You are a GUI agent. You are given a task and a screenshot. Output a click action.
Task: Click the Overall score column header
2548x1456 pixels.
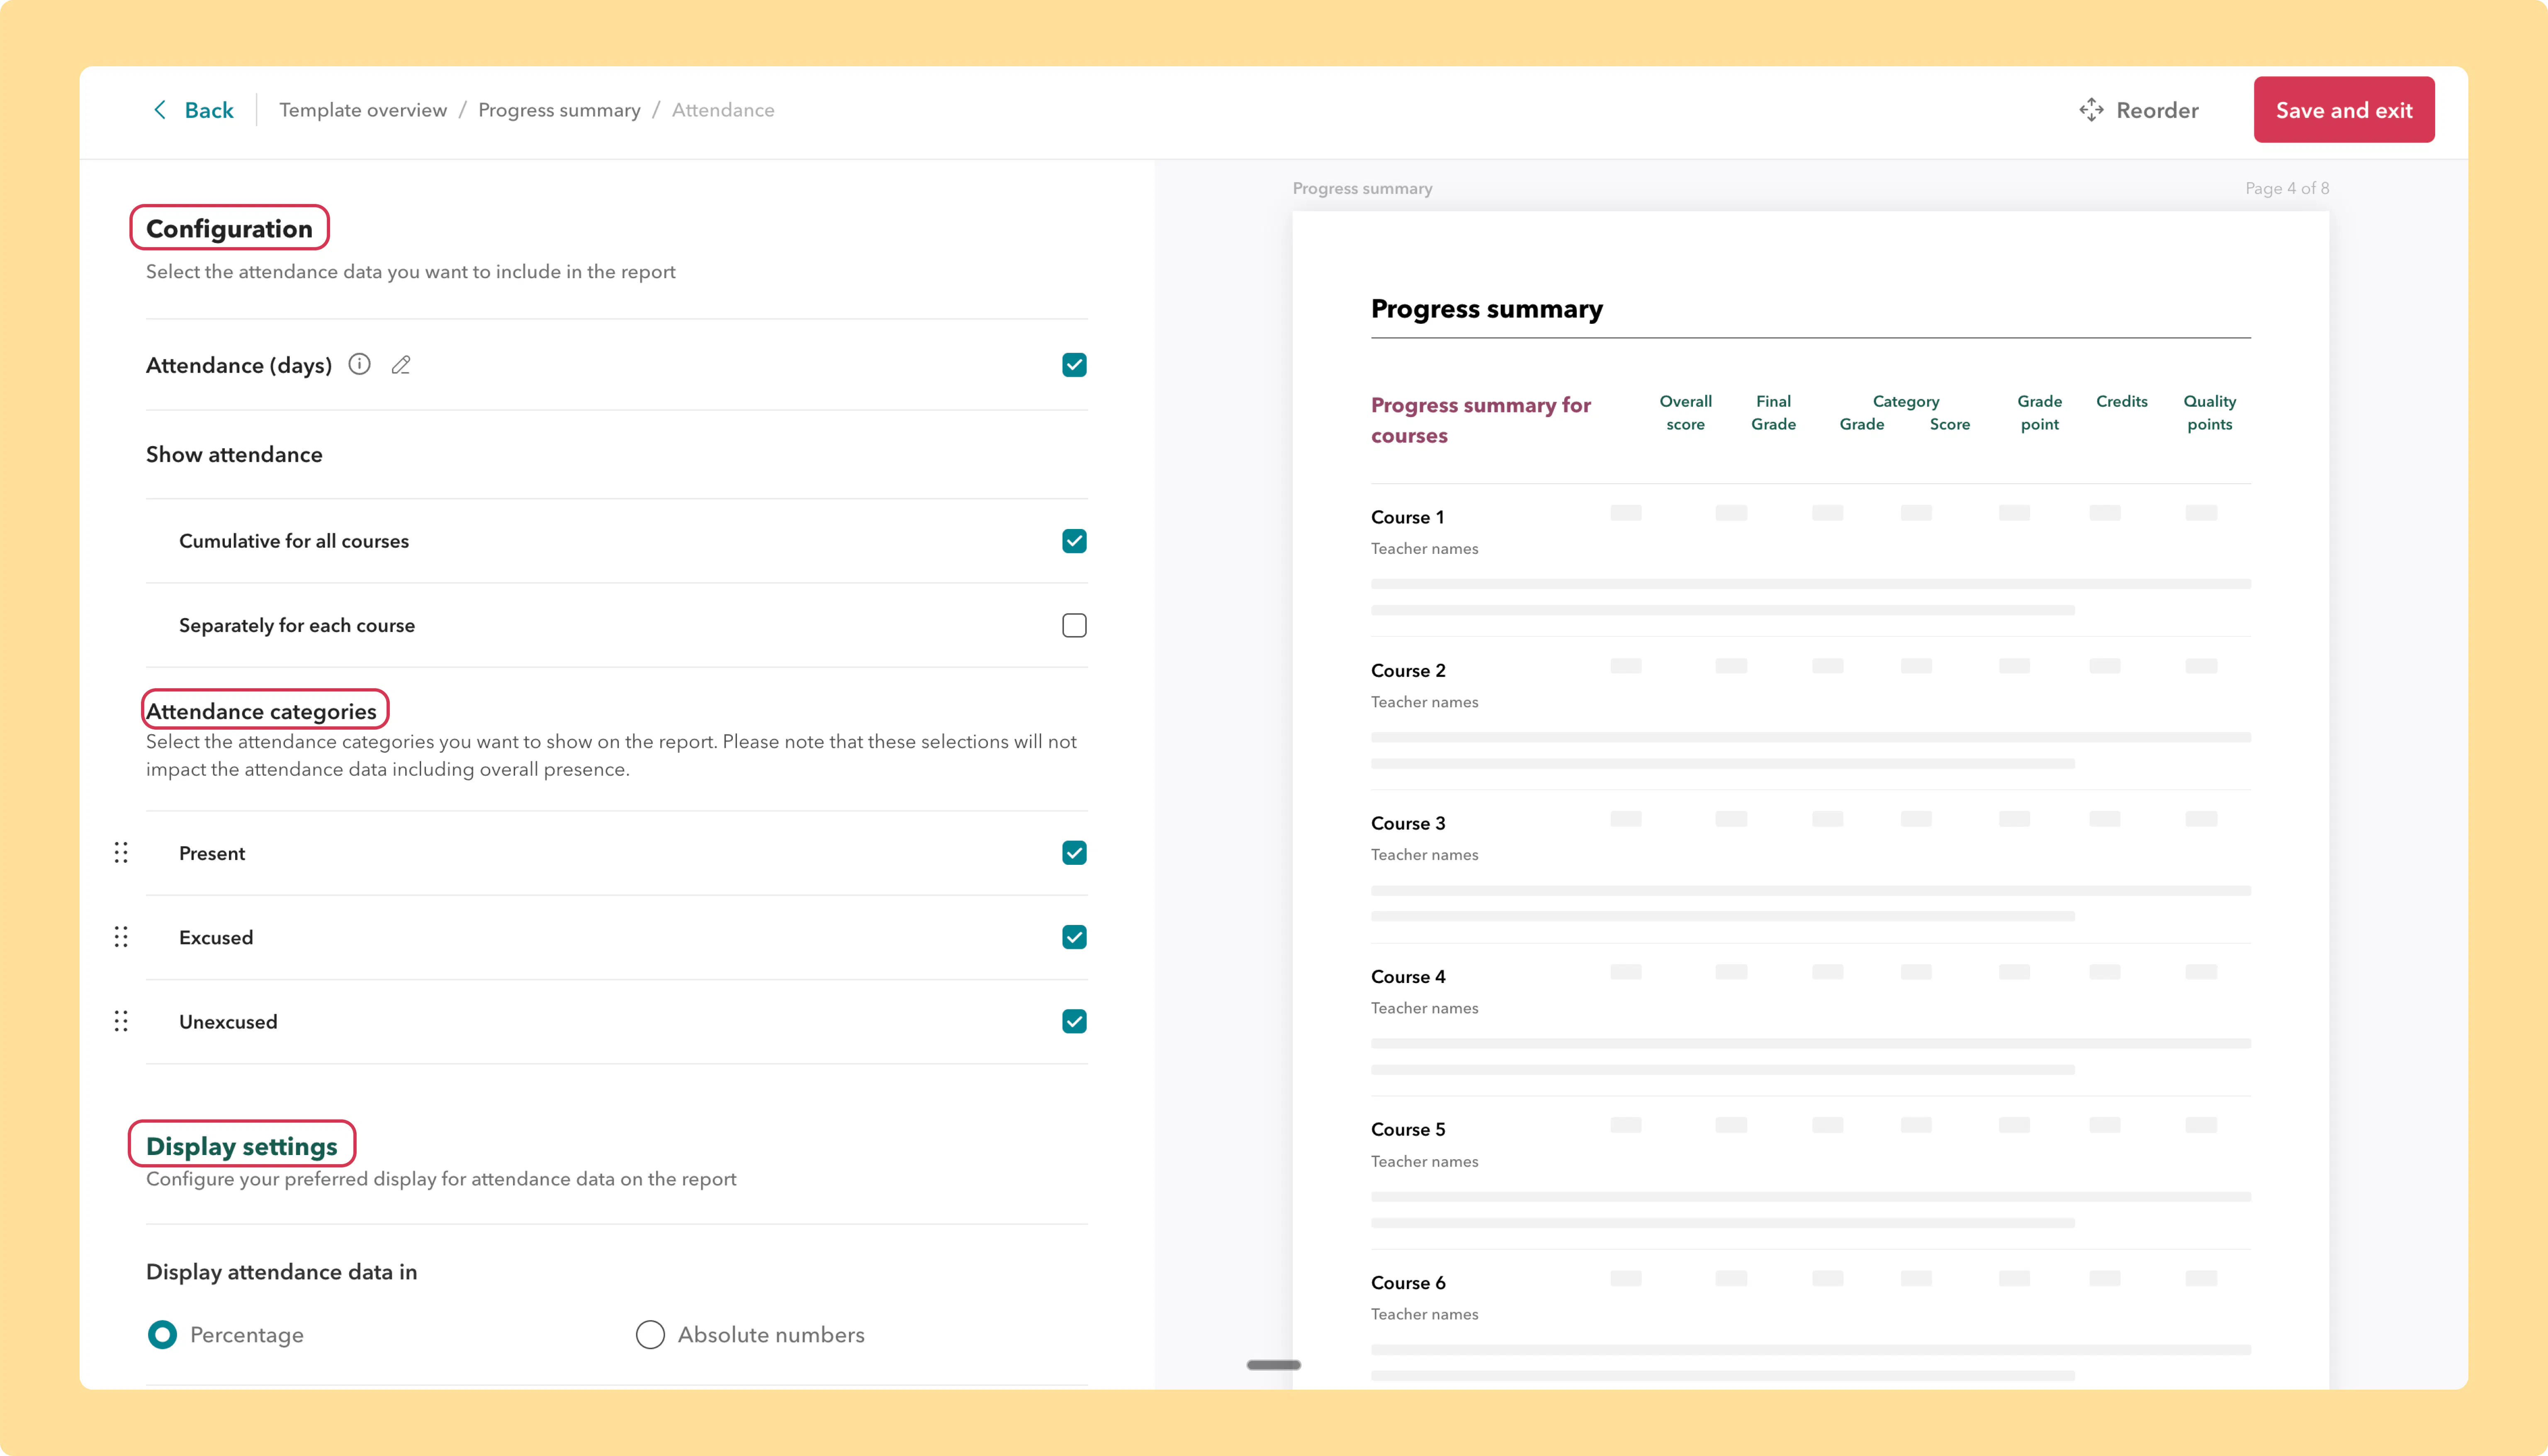click(1685, 413)
